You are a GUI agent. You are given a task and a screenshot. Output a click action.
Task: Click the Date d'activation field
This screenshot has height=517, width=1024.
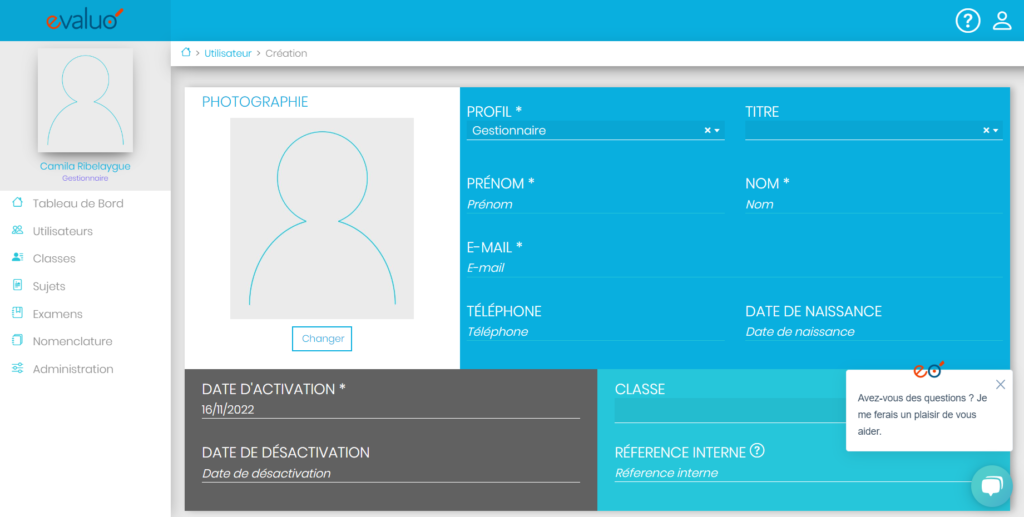[390, 409]
